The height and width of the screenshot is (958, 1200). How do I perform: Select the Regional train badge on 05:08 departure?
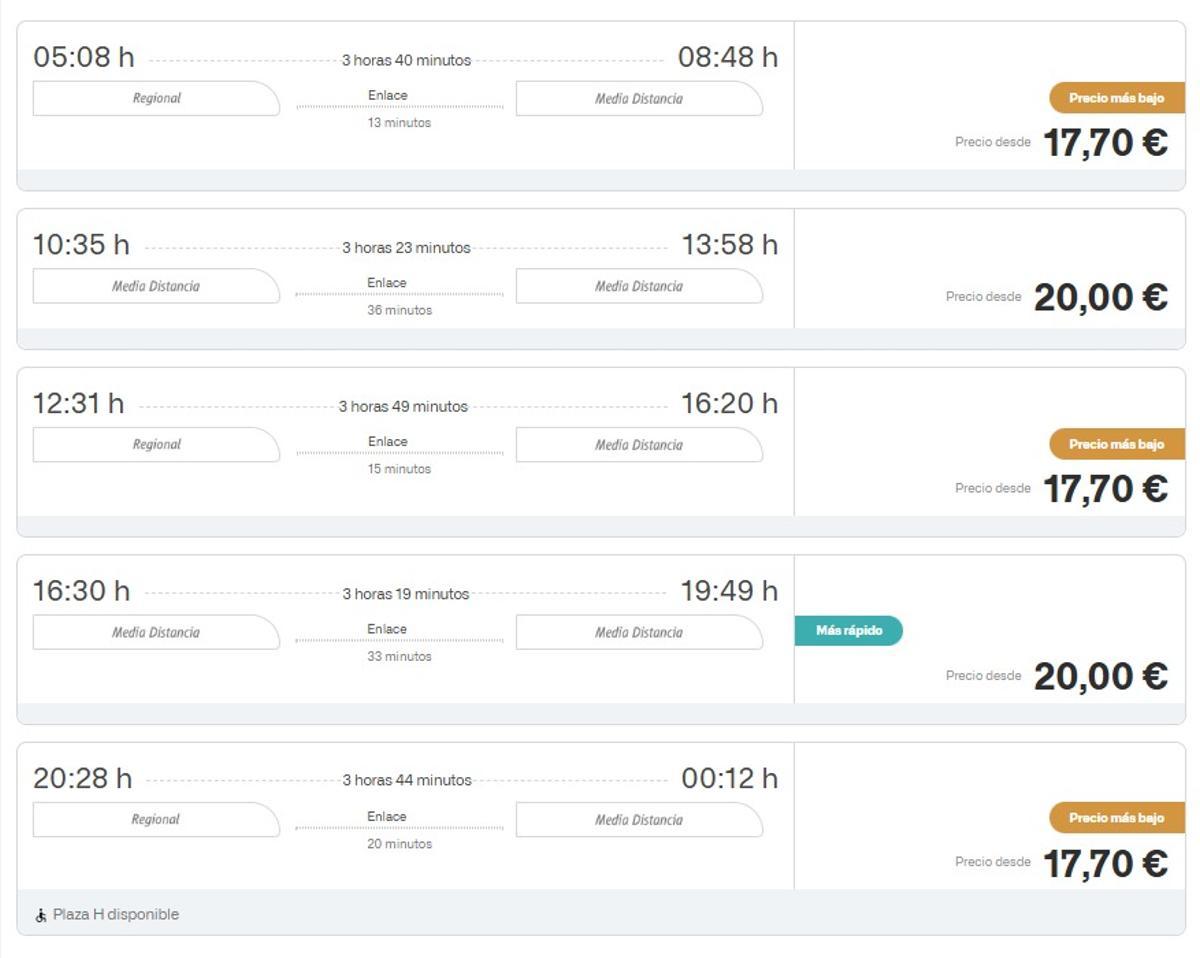click(x=156, y=97)
